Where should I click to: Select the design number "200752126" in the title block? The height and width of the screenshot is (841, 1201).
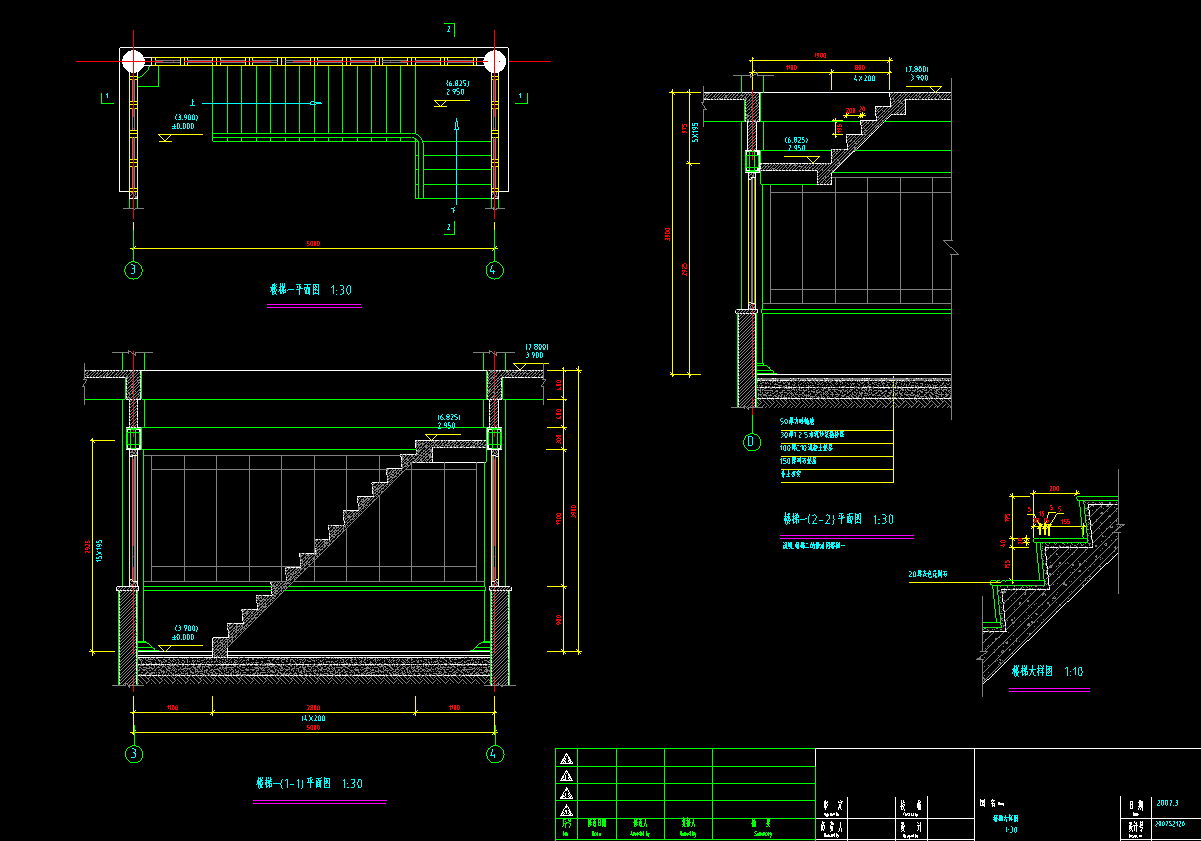click(x=1171, y=824)
